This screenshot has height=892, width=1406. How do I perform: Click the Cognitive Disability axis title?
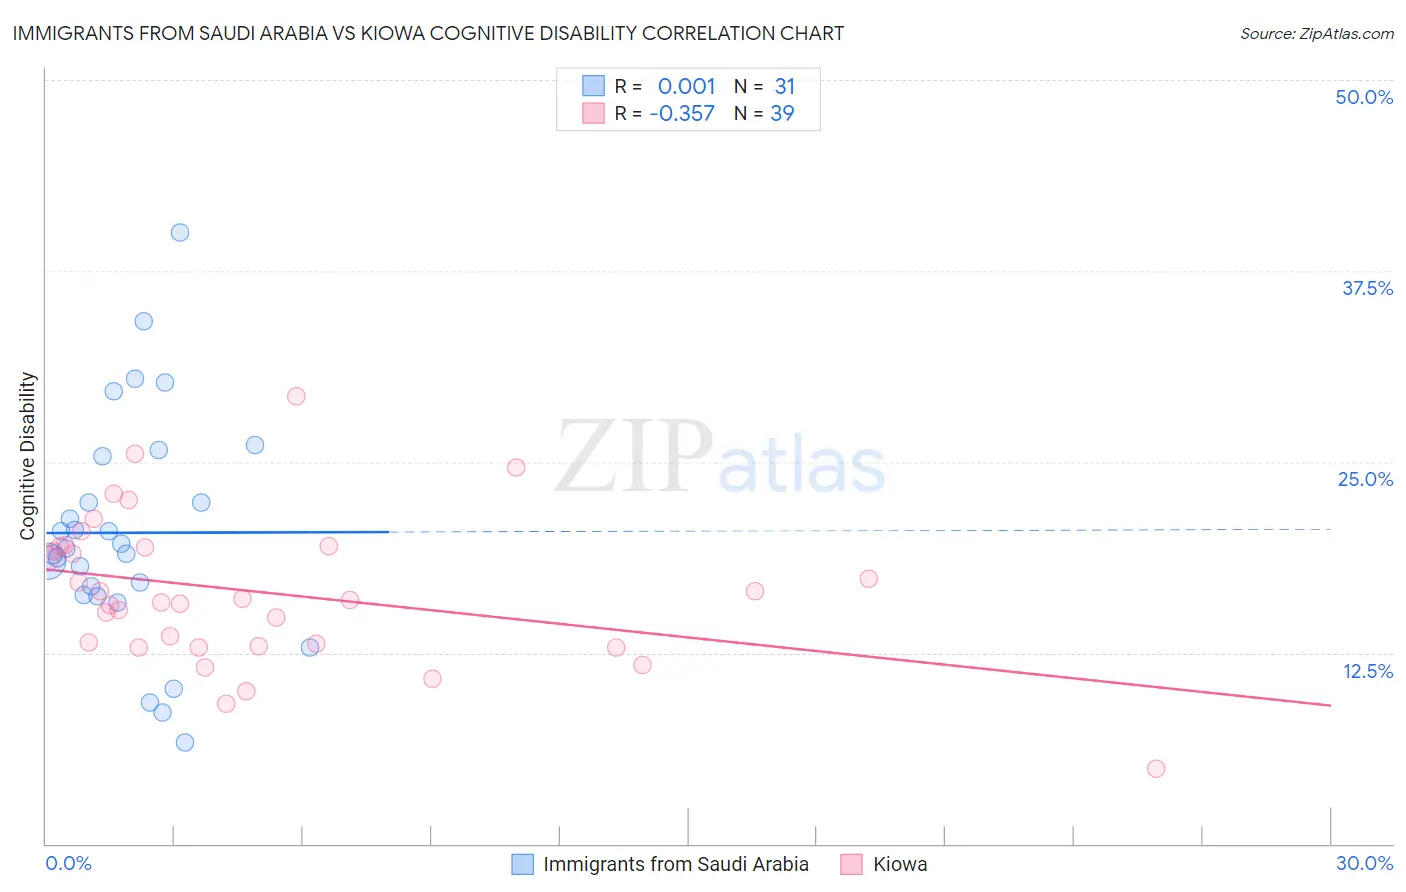(27, 456)
